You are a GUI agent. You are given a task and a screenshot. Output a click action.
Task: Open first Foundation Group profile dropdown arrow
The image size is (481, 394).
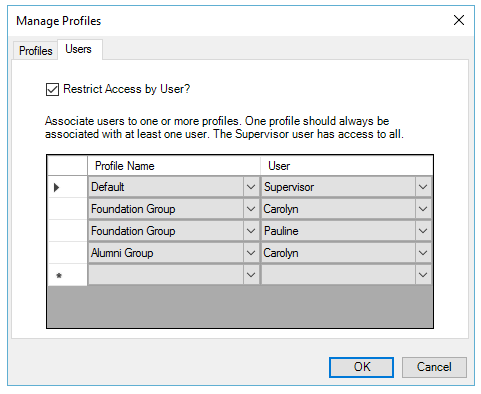click(x=251, y=209)
